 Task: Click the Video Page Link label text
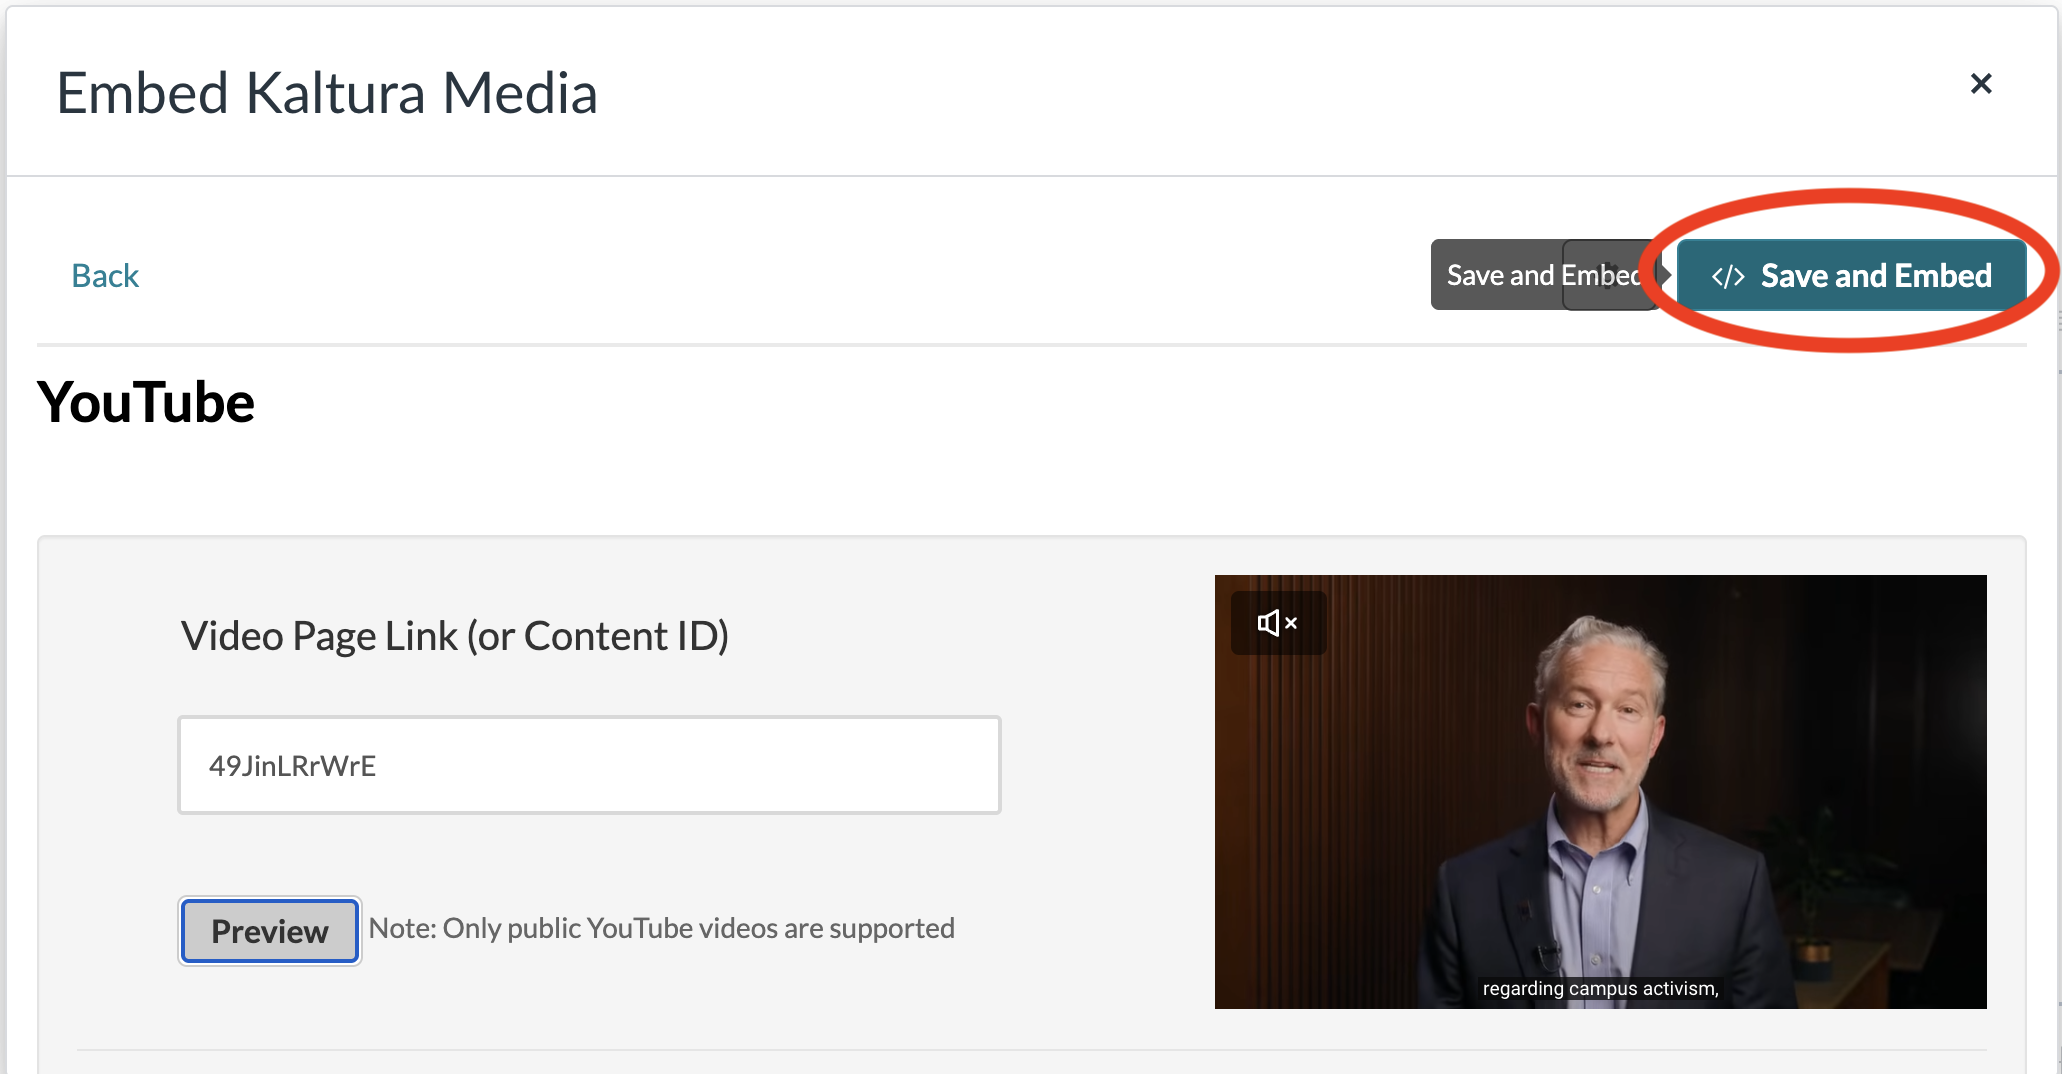454,636
